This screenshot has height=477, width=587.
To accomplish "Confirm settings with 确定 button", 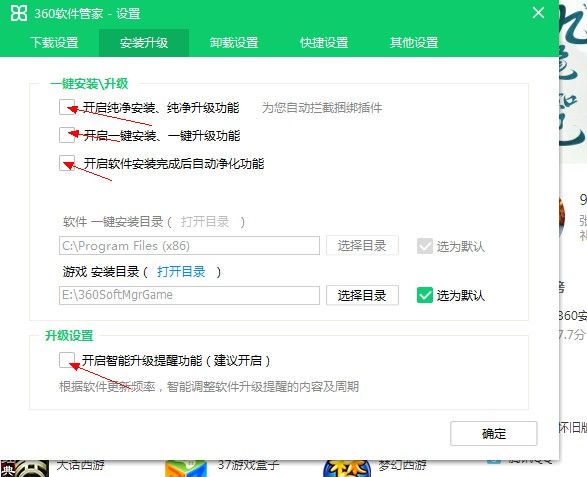I will point(494,434).
